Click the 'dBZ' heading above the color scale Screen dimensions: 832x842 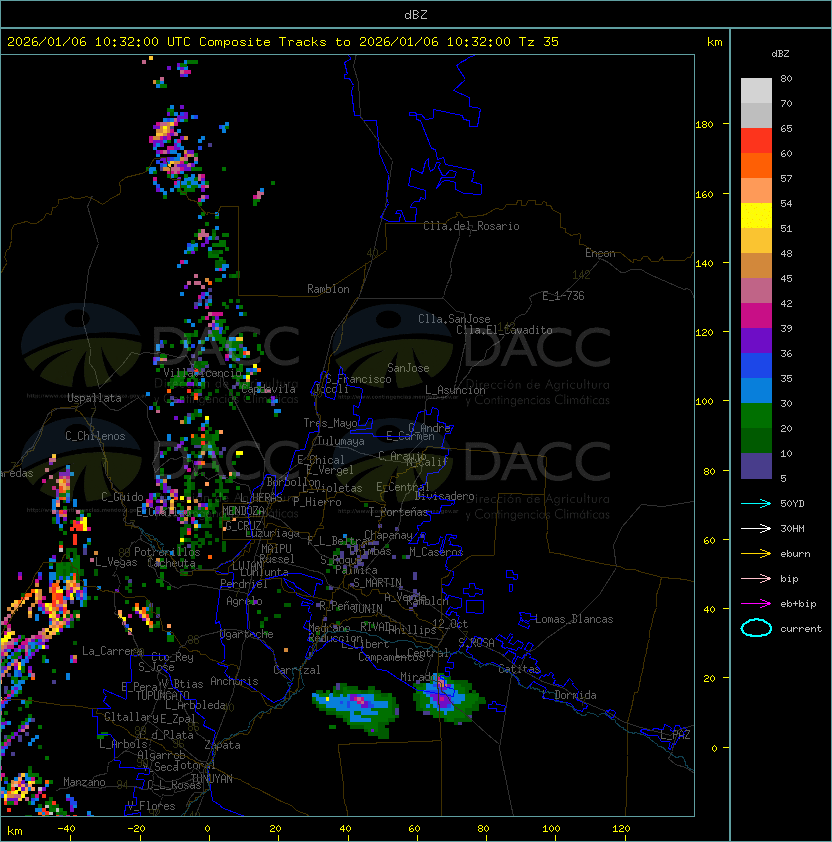[780, 54]
